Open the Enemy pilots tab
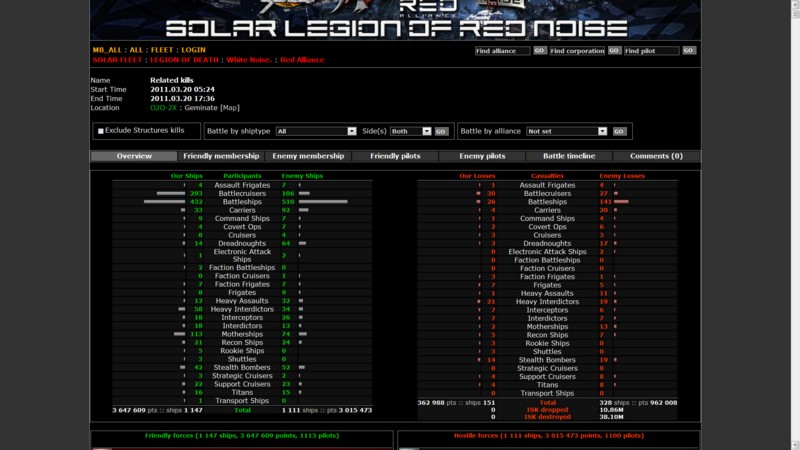Image resolution: width=800 pixels, height=450 pixels. [482, 156]
